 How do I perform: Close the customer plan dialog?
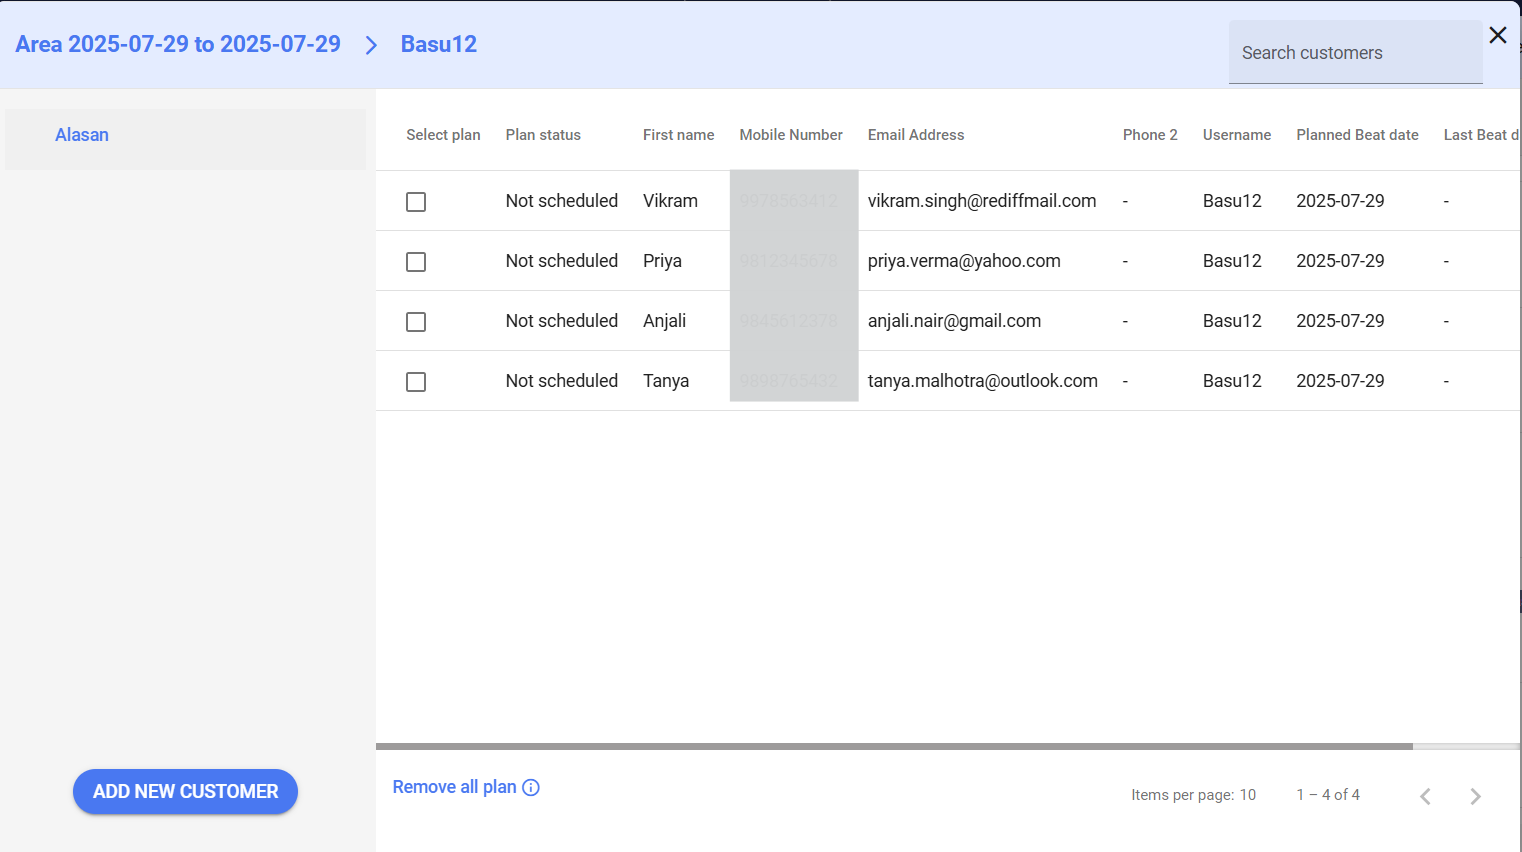point(1497,36)
